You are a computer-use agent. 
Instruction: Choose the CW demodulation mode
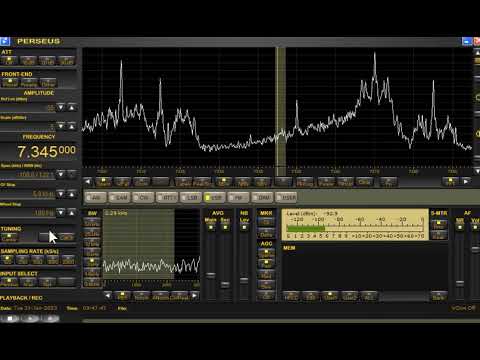144,197
